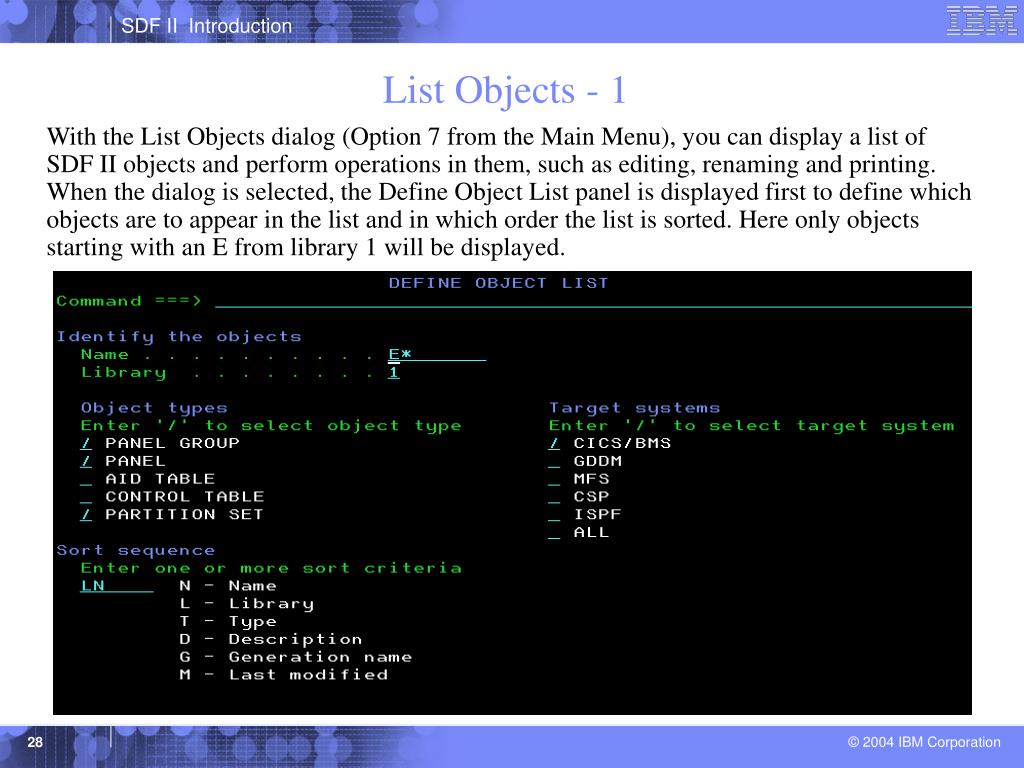Click the Library field with value 1
The width and height of the screenshot is (1024, 768).
coord(393,372)
